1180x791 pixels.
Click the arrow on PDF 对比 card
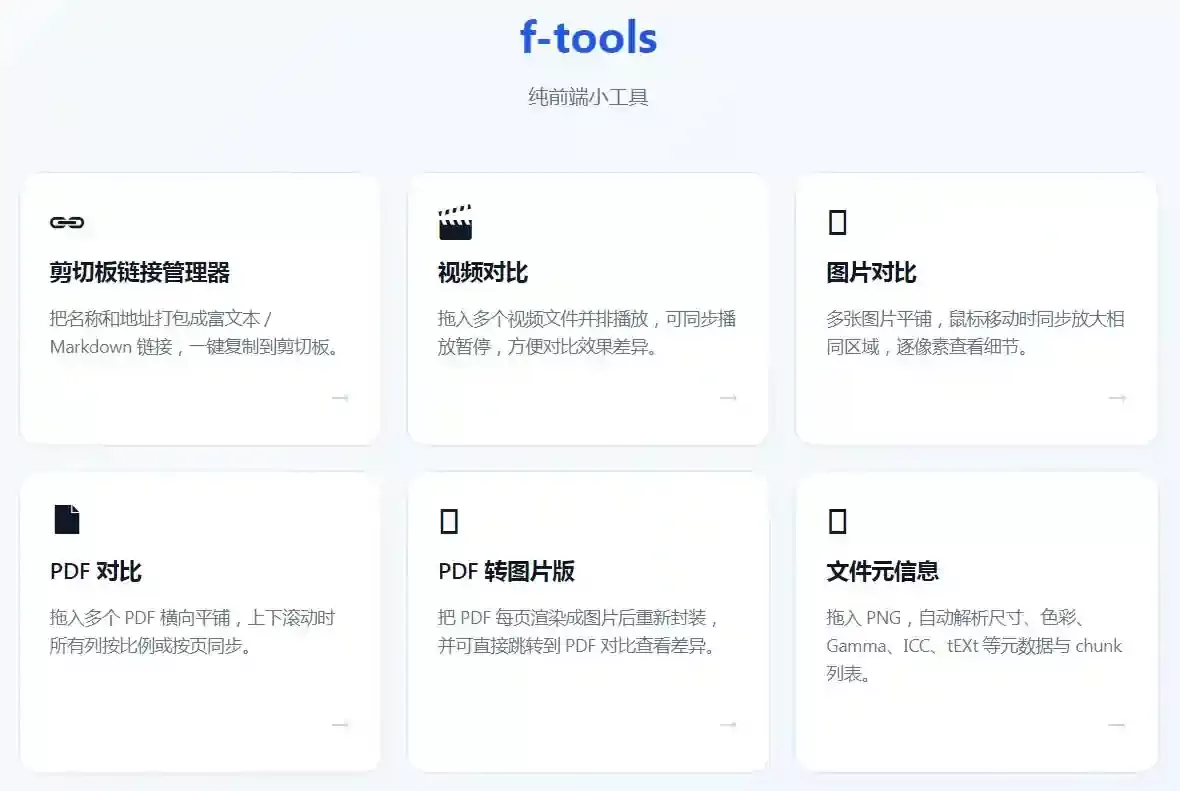340,725
